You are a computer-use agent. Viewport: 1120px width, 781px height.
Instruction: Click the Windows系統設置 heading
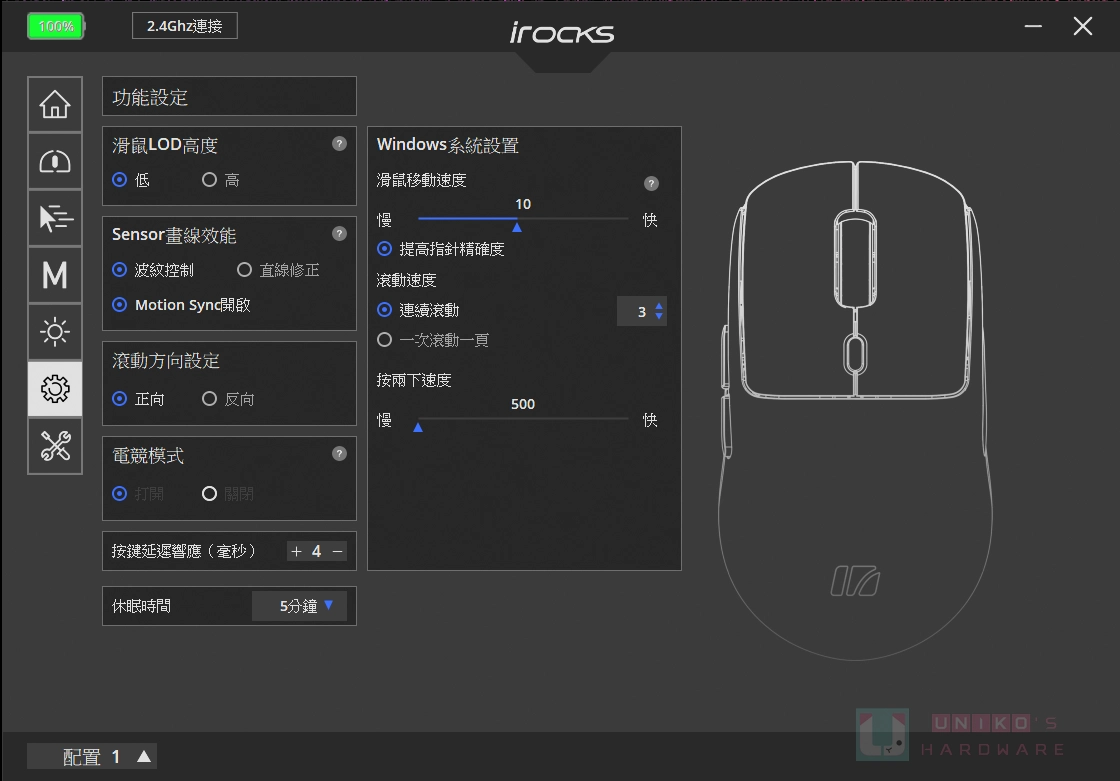coord(448,145)
